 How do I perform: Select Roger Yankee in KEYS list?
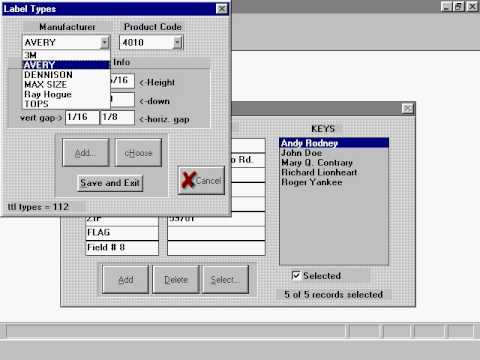click(x=334, y=182)
